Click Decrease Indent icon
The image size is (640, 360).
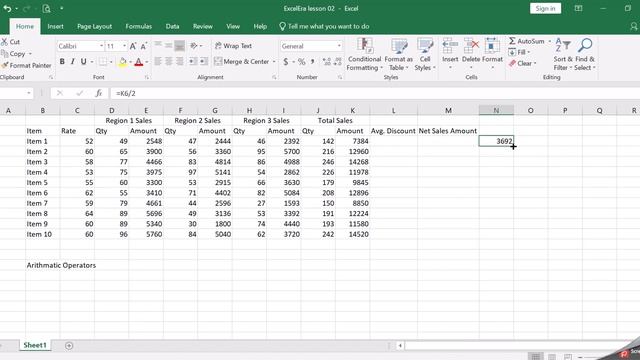(193, 62)
